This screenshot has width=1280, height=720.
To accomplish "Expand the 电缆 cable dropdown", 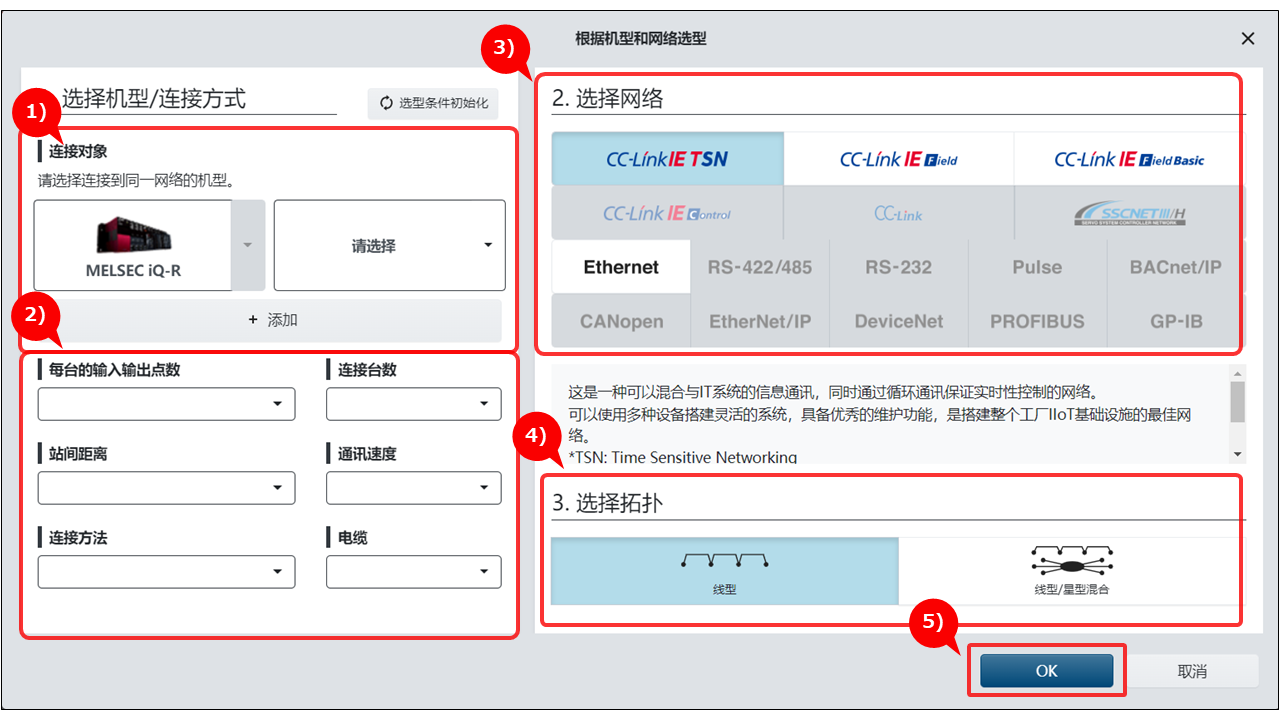I will (x=414, y=572).
